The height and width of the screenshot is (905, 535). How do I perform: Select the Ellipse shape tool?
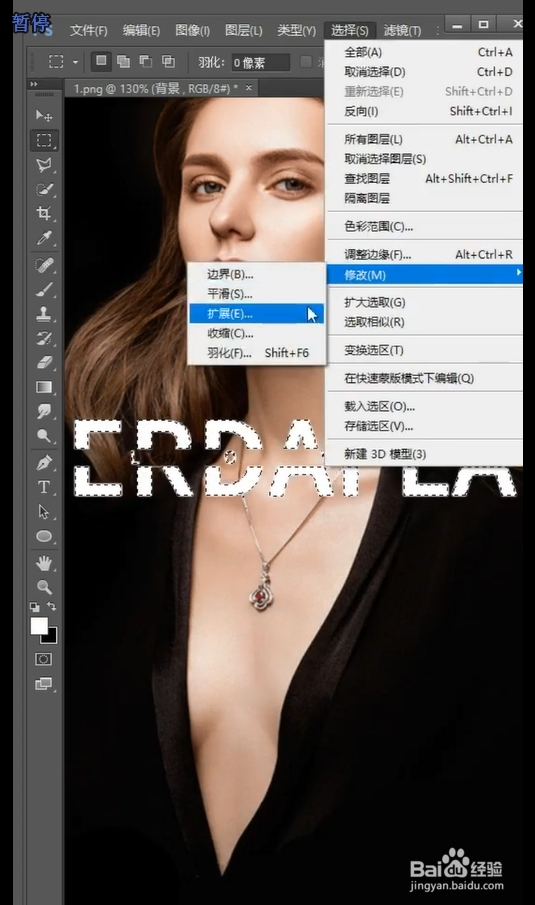[x=44, y=536]
